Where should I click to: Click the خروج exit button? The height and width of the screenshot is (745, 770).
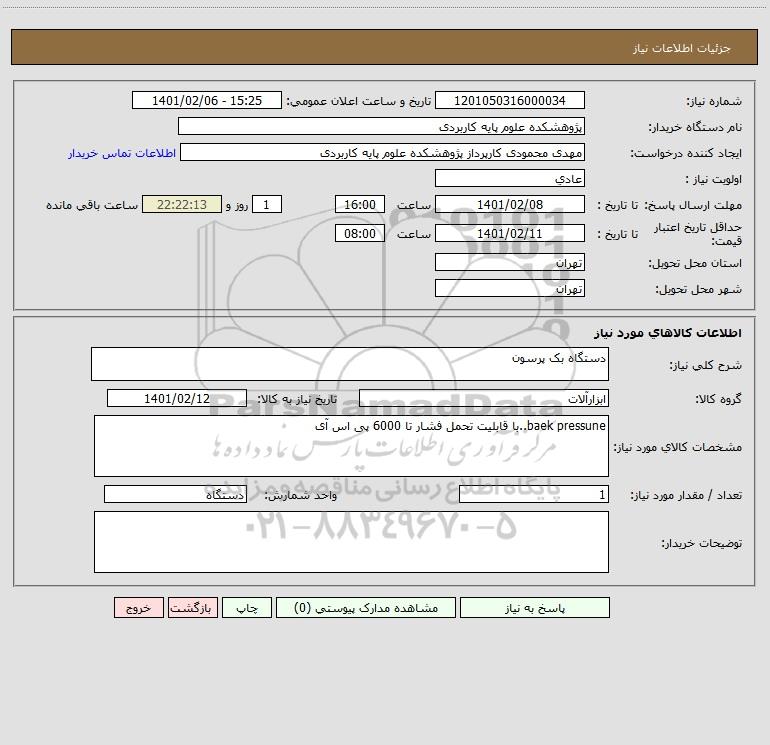pos(138,608)
